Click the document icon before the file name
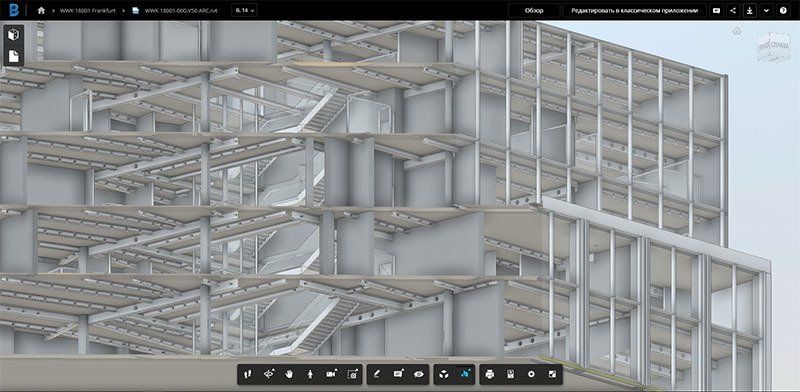This screenshot has width=800, height=392. pos(135,10)
